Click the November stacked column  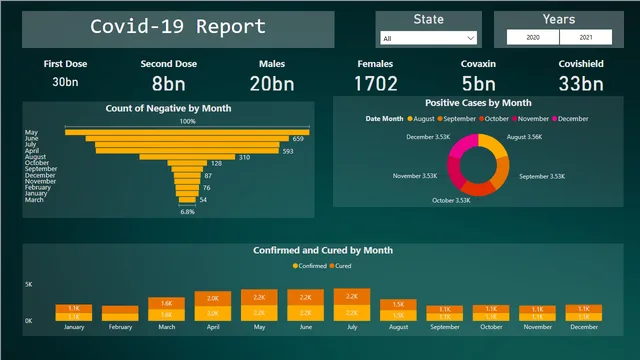(537, 313)
